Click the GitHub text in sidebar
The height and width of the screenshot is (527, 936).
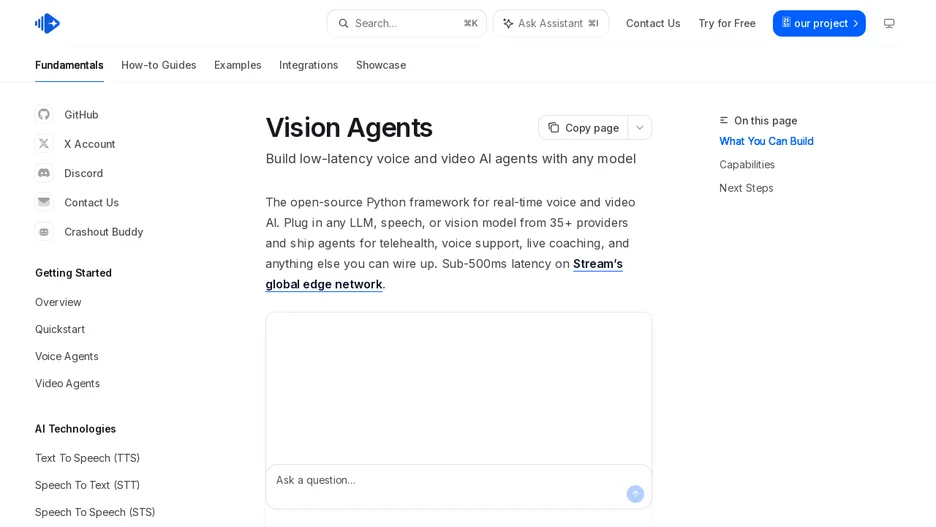click(81, 115)
